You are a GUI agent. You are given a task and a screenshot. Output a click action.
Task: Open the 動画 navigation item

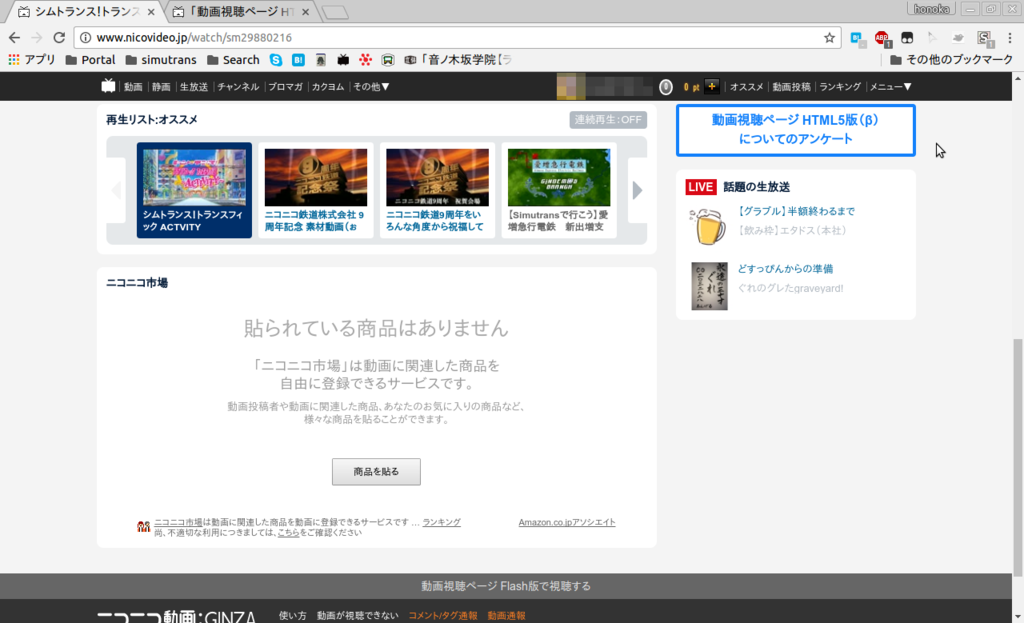point(133,86)
